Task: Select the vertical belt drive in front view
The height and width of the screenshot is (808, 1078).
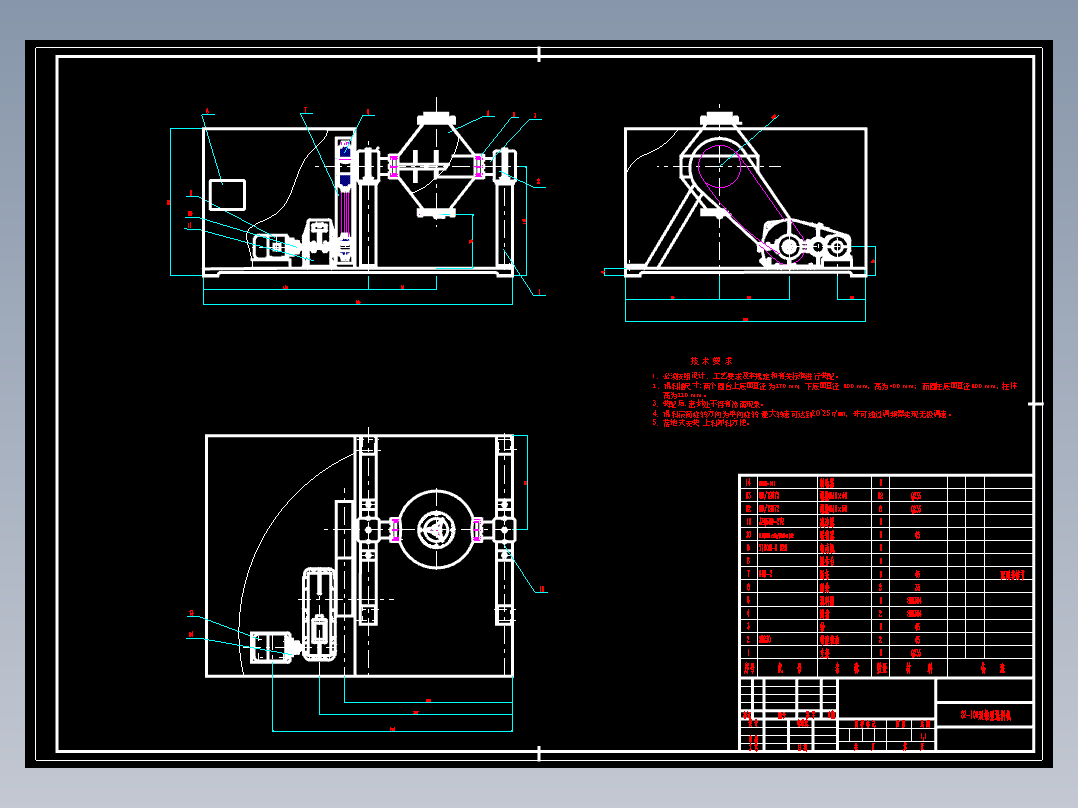Action: tap(345, 201)
